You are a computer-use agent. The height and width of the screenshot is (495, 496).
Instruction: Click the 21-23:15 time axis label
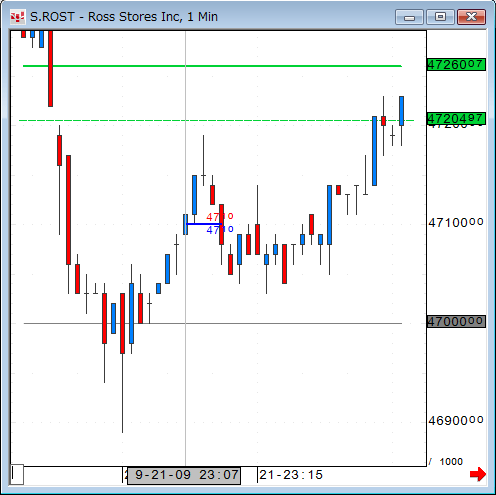tap(291, 475)
